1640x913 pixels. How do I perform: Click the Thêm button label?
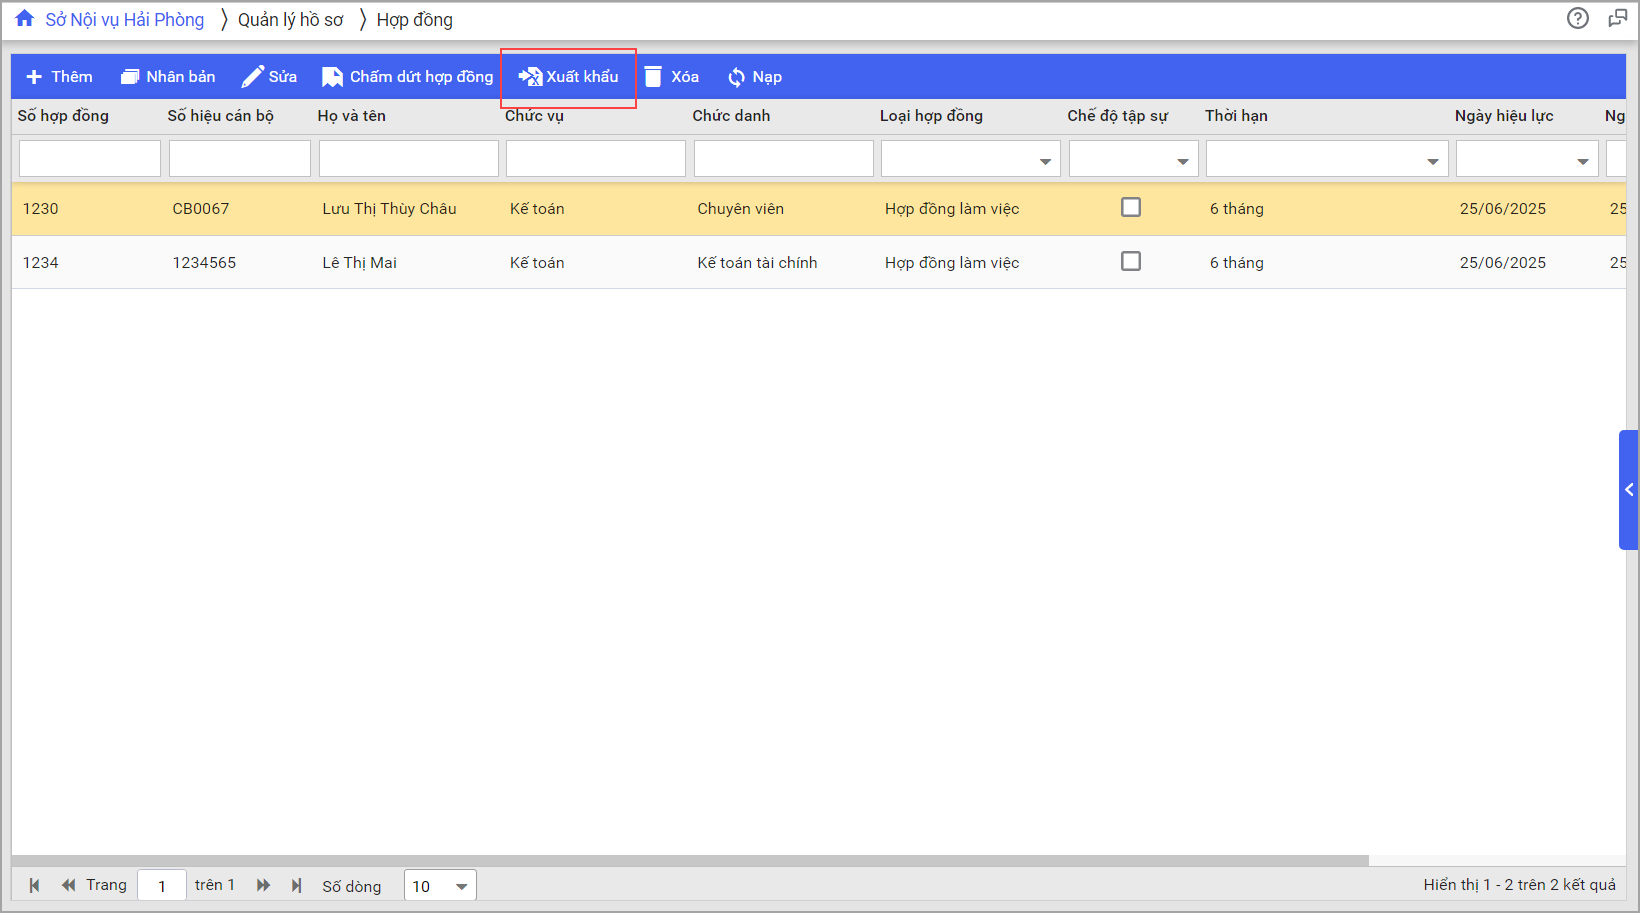(x=72, y=77)
